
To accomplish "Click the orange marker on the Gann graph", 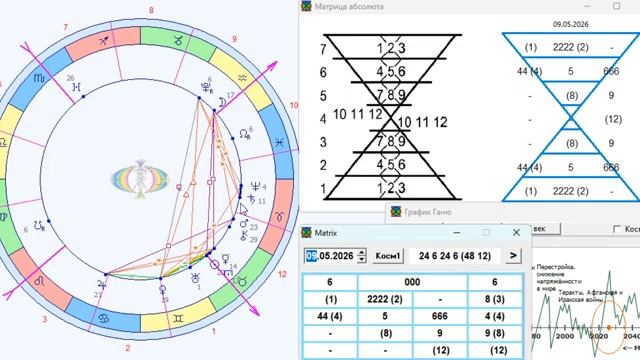I will (x=609, y=327).
